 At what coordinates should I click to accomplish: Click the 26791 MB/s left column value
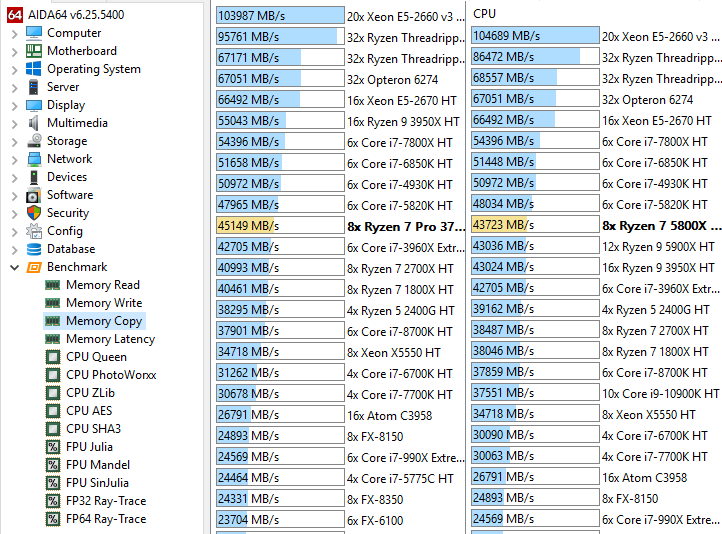pos(248,415)
